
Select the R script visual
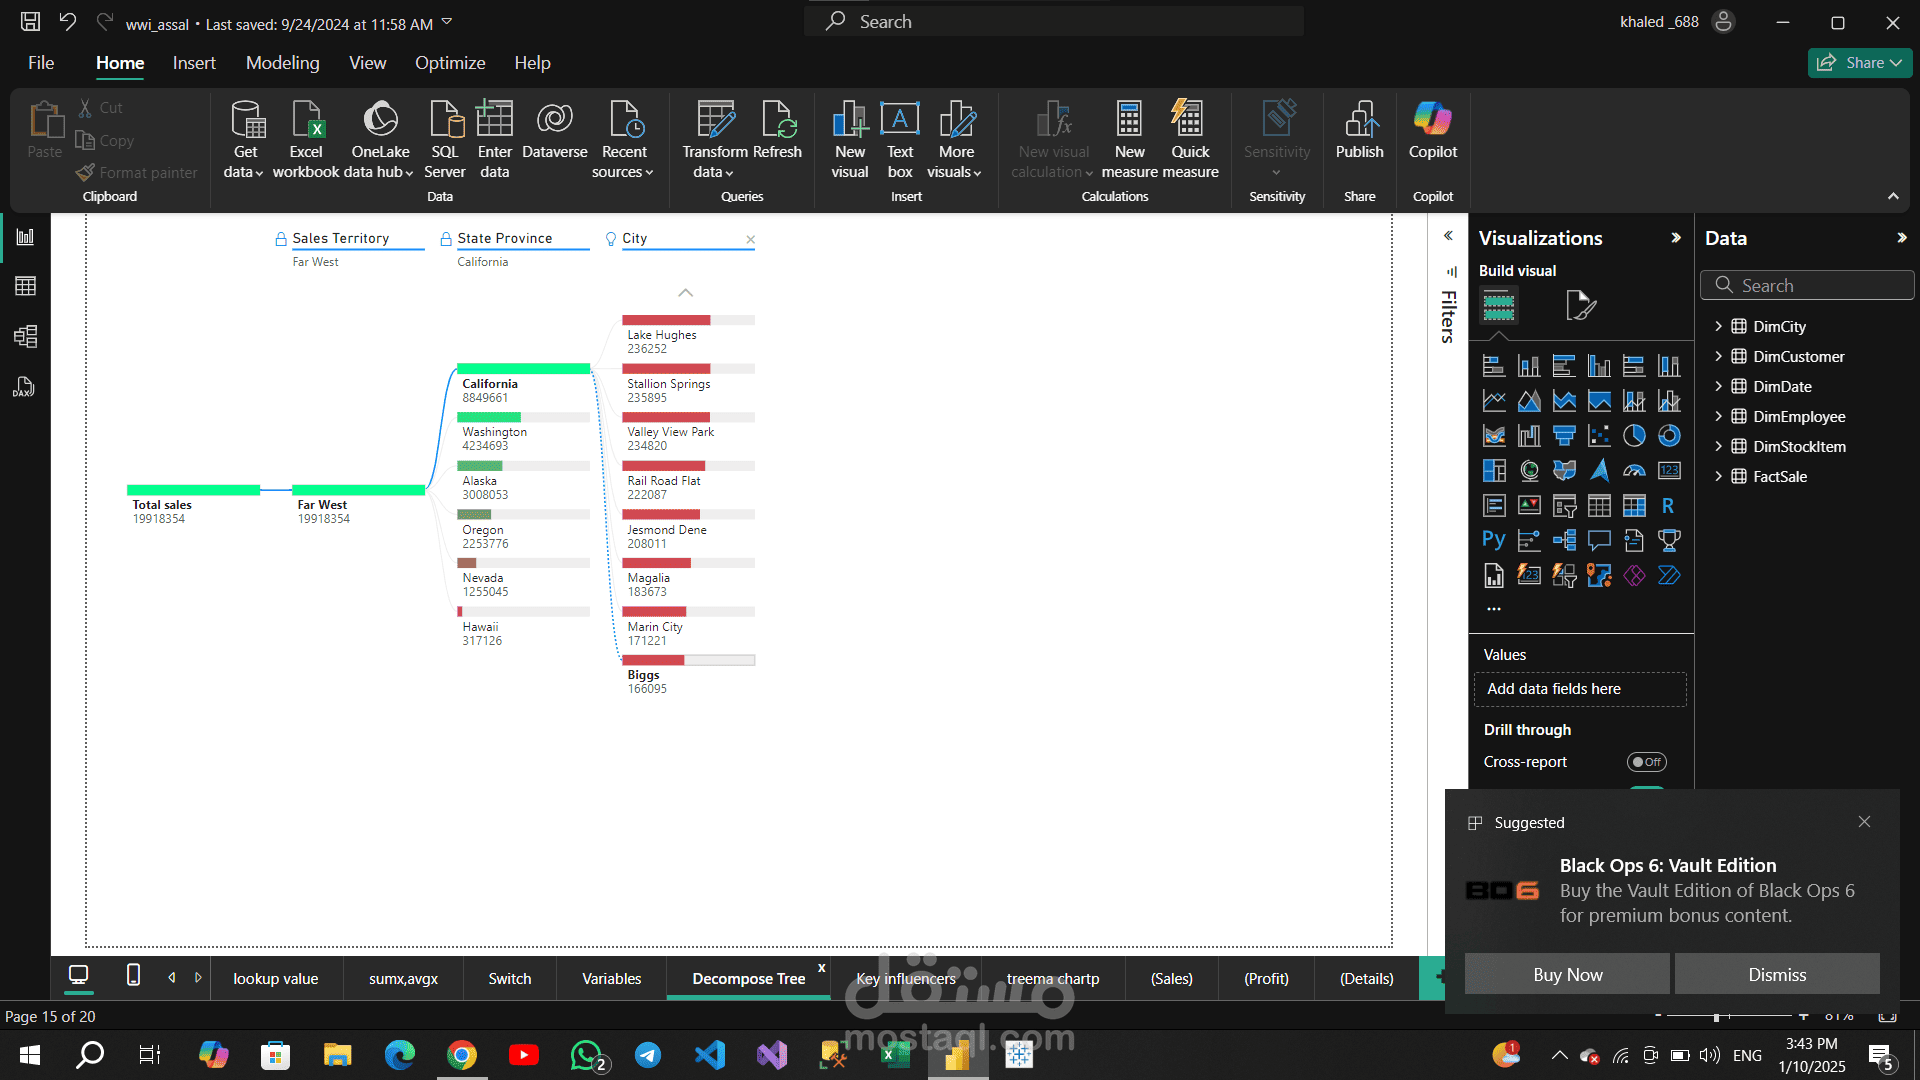[x=1669, y=506]
